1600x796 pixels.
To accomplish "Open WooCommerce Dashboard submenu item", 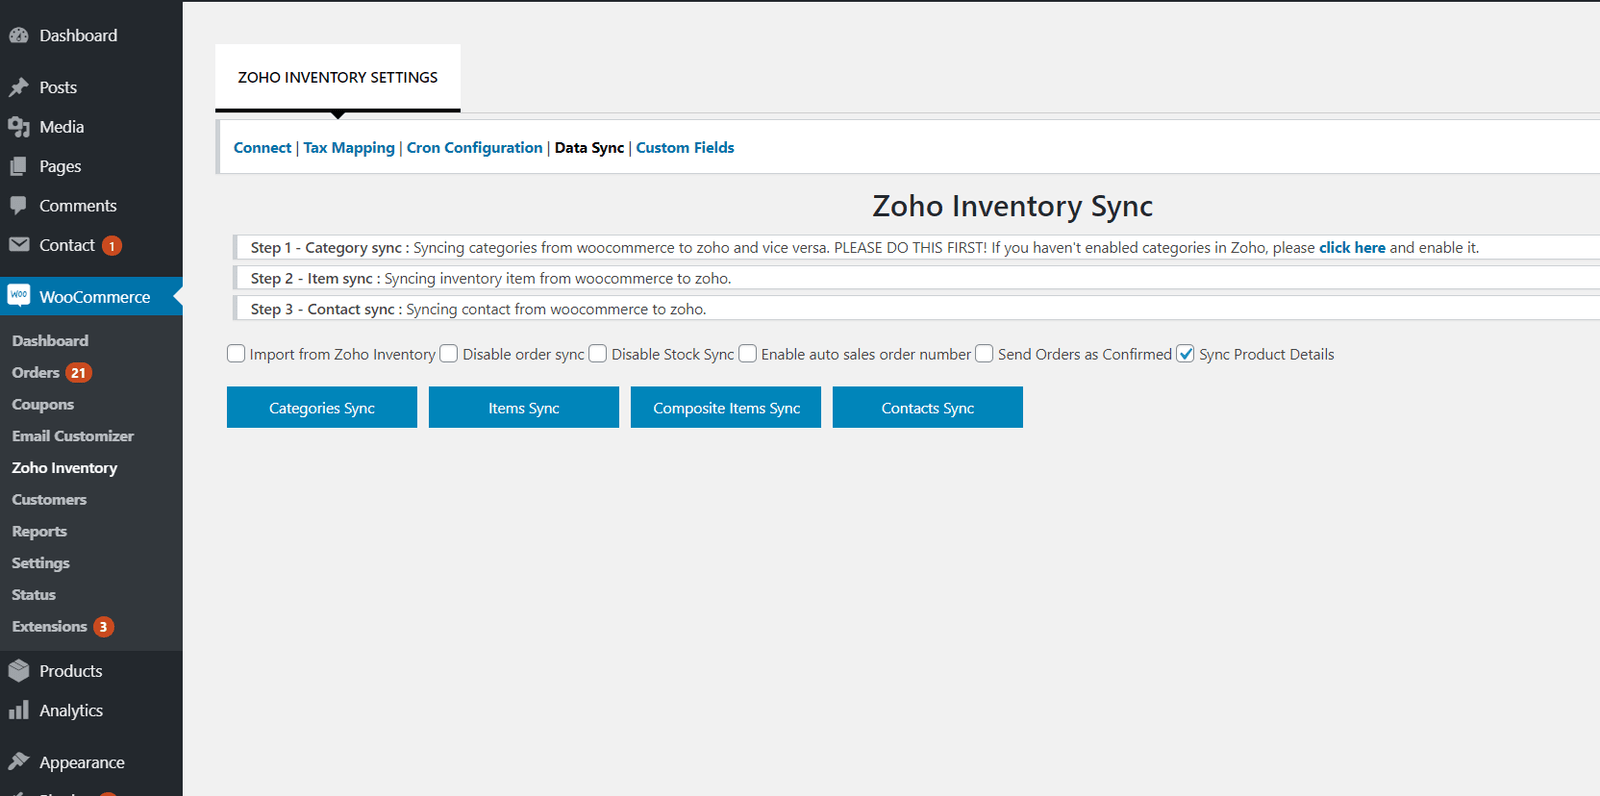I will tap(50, 341).
